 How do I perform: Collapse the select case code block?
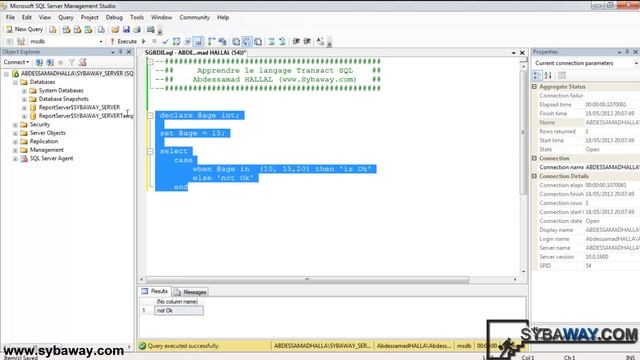coord(150,151)
